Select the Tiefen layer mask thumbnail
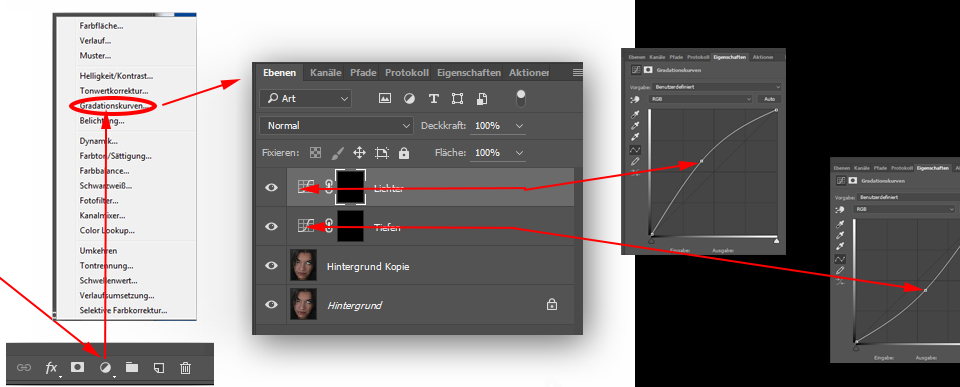960x387 pixels. [x=350, y=227]
